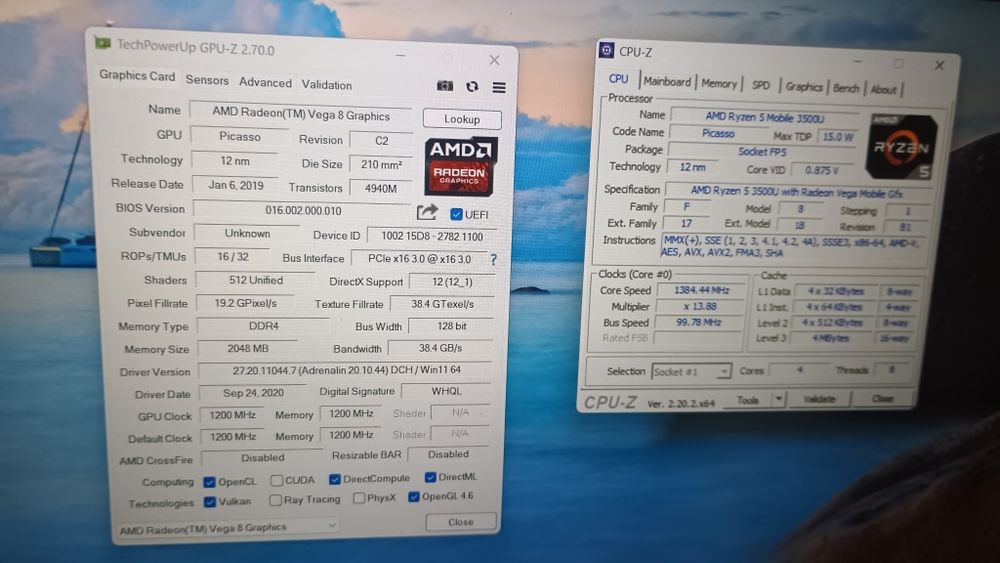This screenshot has width=1000, height=563.
Task: Click the GPU-Z title bar app icon
Action: [103, 43]
